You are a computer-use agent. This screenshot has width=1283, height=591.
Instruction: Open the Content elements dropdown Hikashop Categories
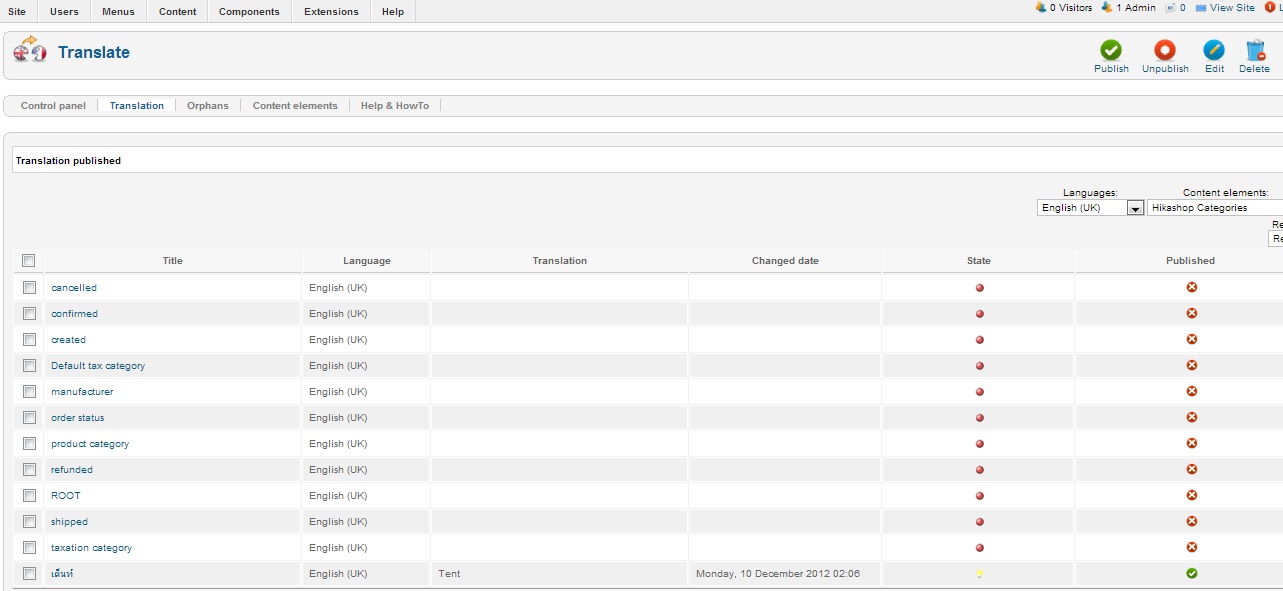[x=1215, y=208]
